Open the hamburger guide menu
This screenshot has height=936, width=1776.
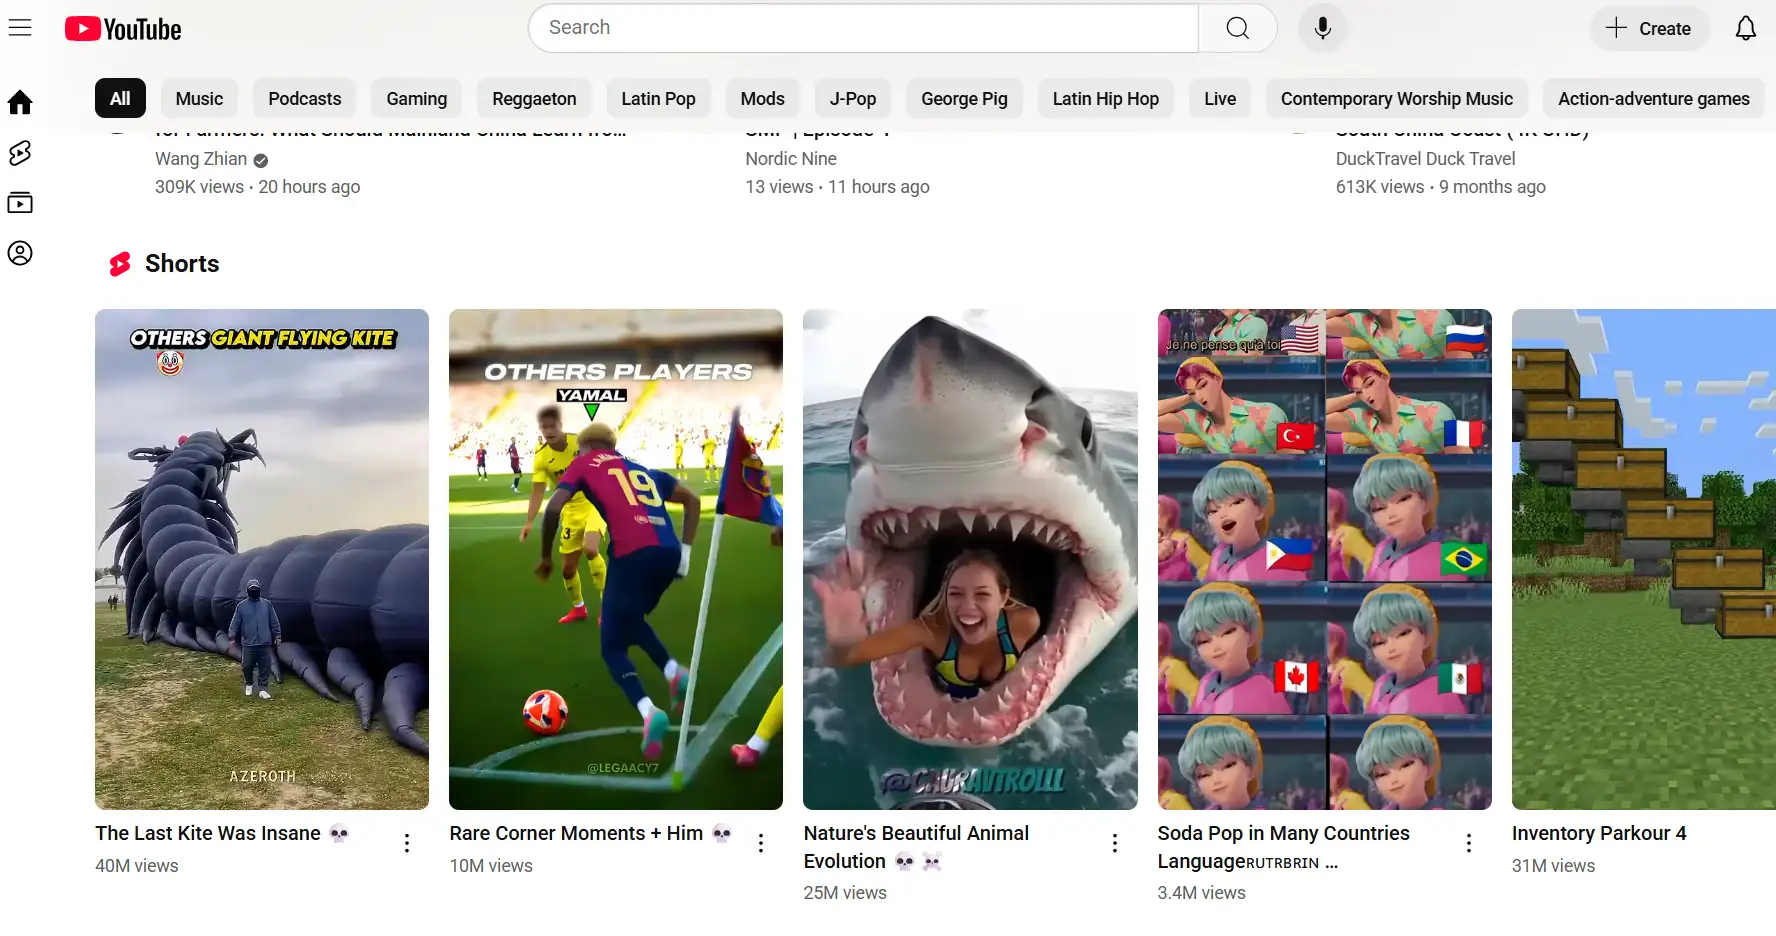tap(20, 28)
